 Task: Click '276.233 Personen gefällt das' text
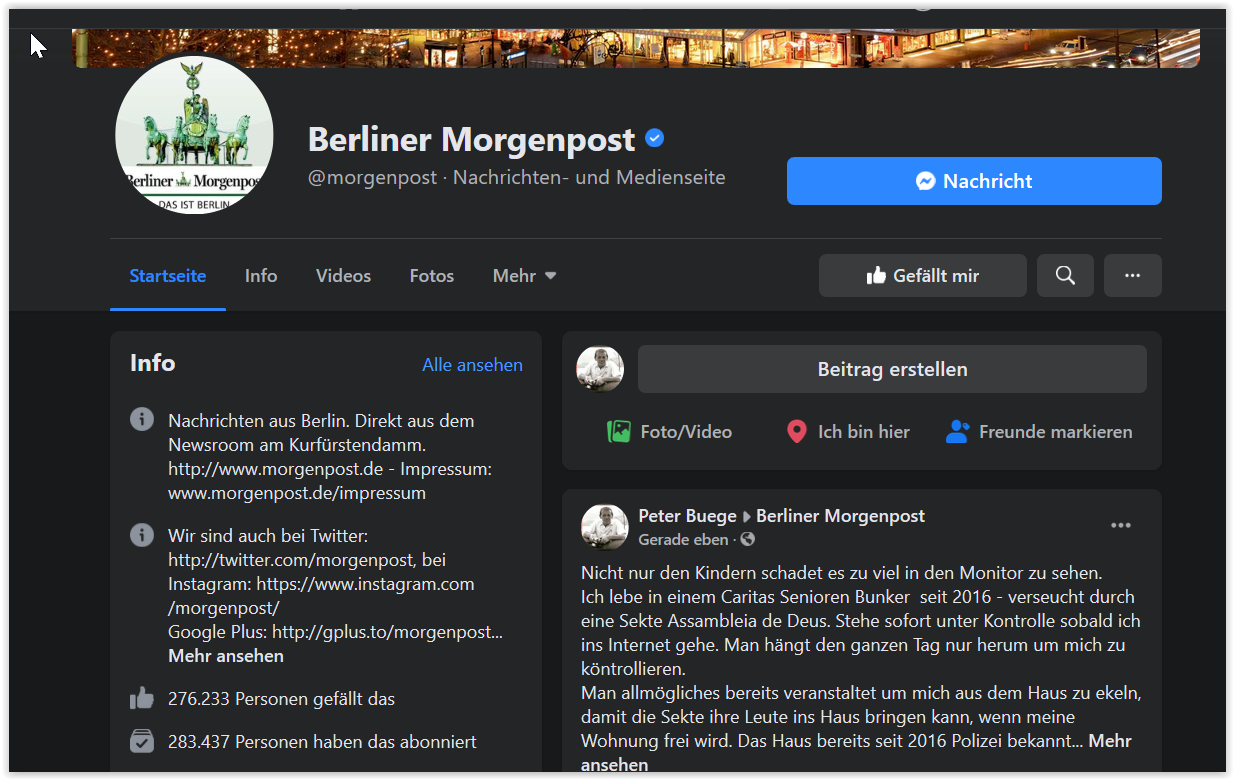(x=281, y=699)
